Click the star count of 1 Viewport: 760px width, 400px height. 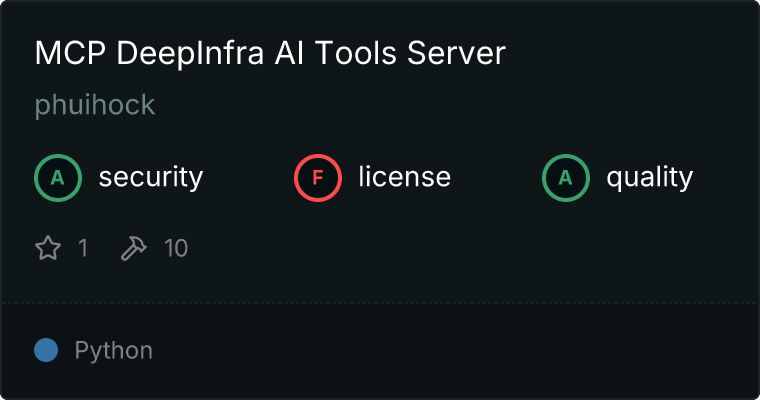point(82,248)
